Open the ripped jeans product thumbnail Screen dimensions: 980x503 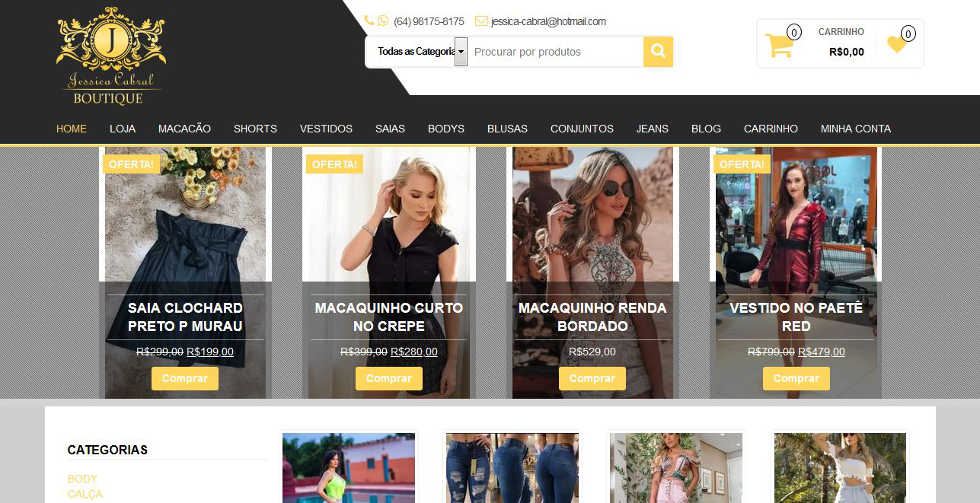click(x=512, y=468)
